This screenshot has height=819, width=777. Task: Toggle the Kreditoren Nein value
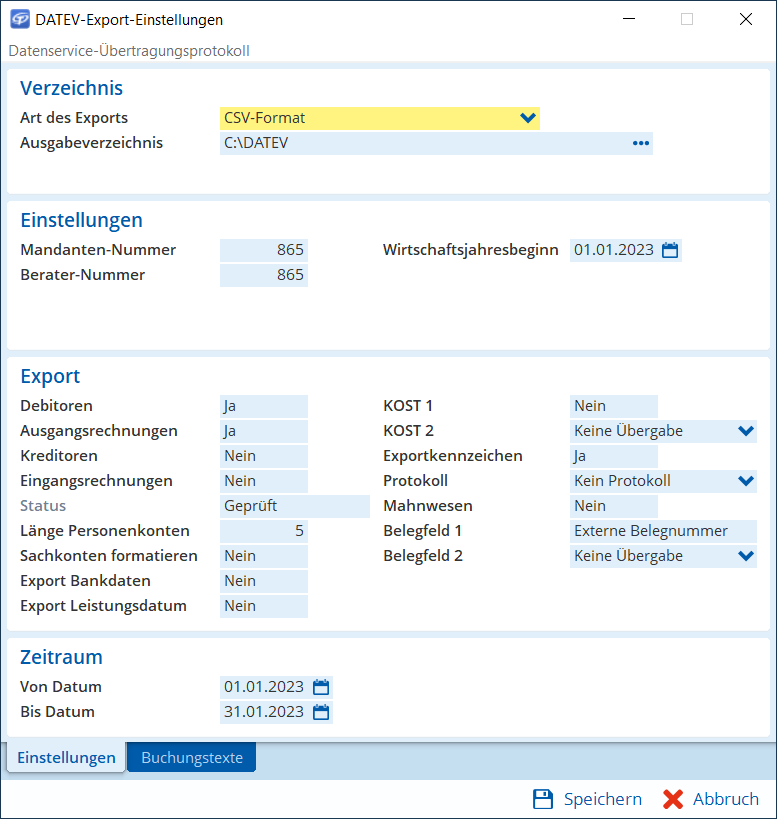click(264, 456)
